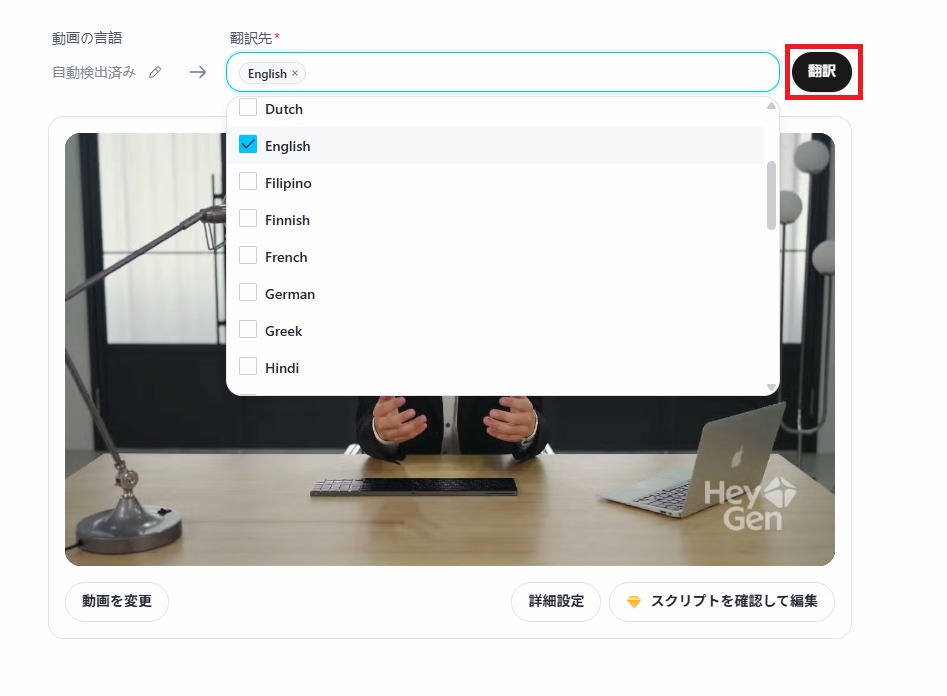Click the 翻訳 translate button

(822, 72)
